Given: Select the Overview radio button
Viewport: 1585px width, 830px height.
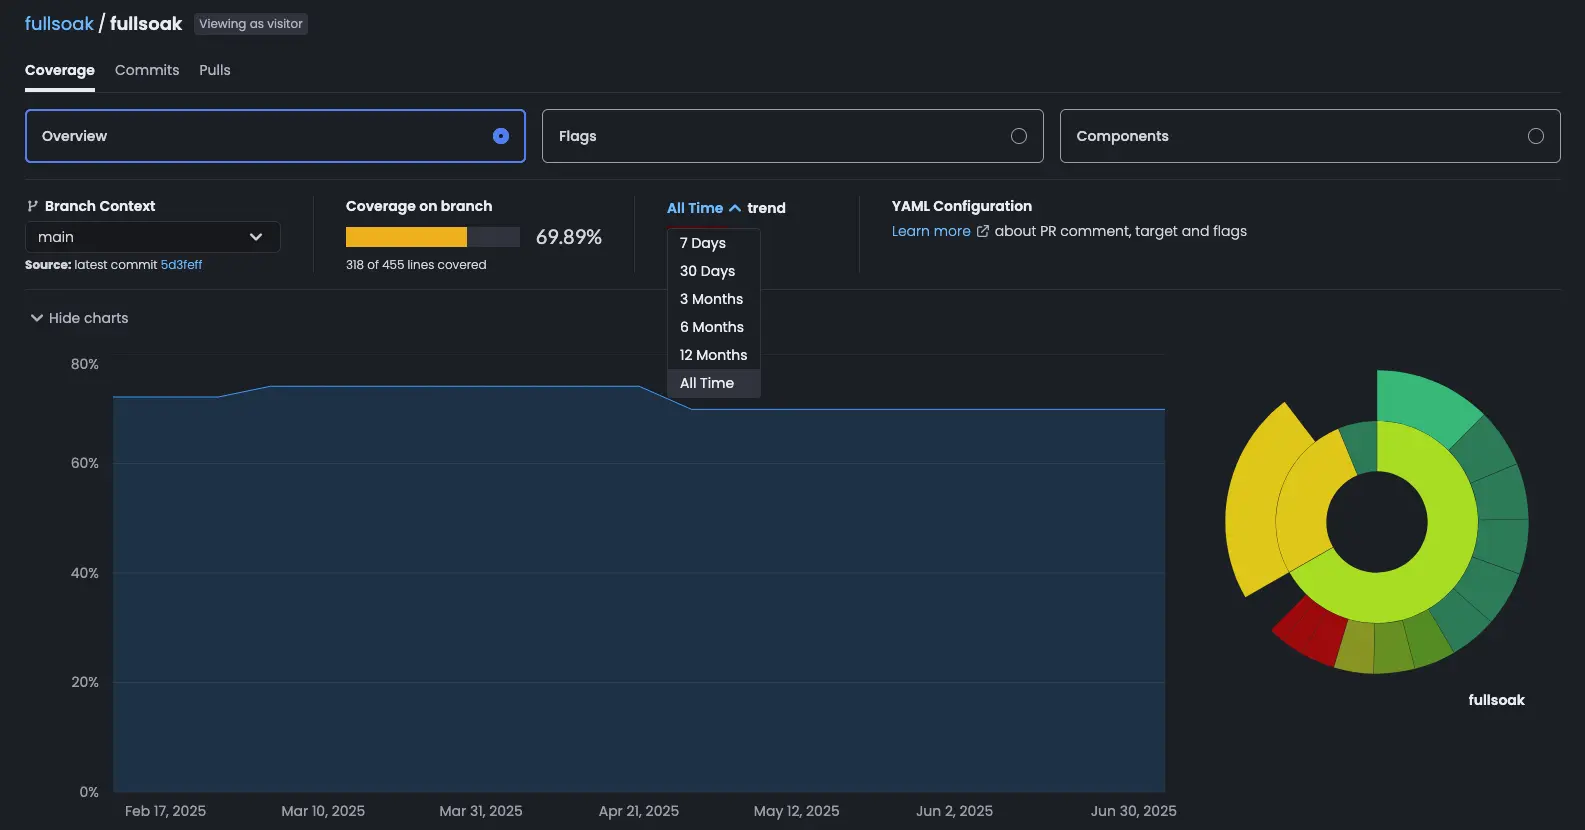Looking at the screenshot, I should 501,136.
